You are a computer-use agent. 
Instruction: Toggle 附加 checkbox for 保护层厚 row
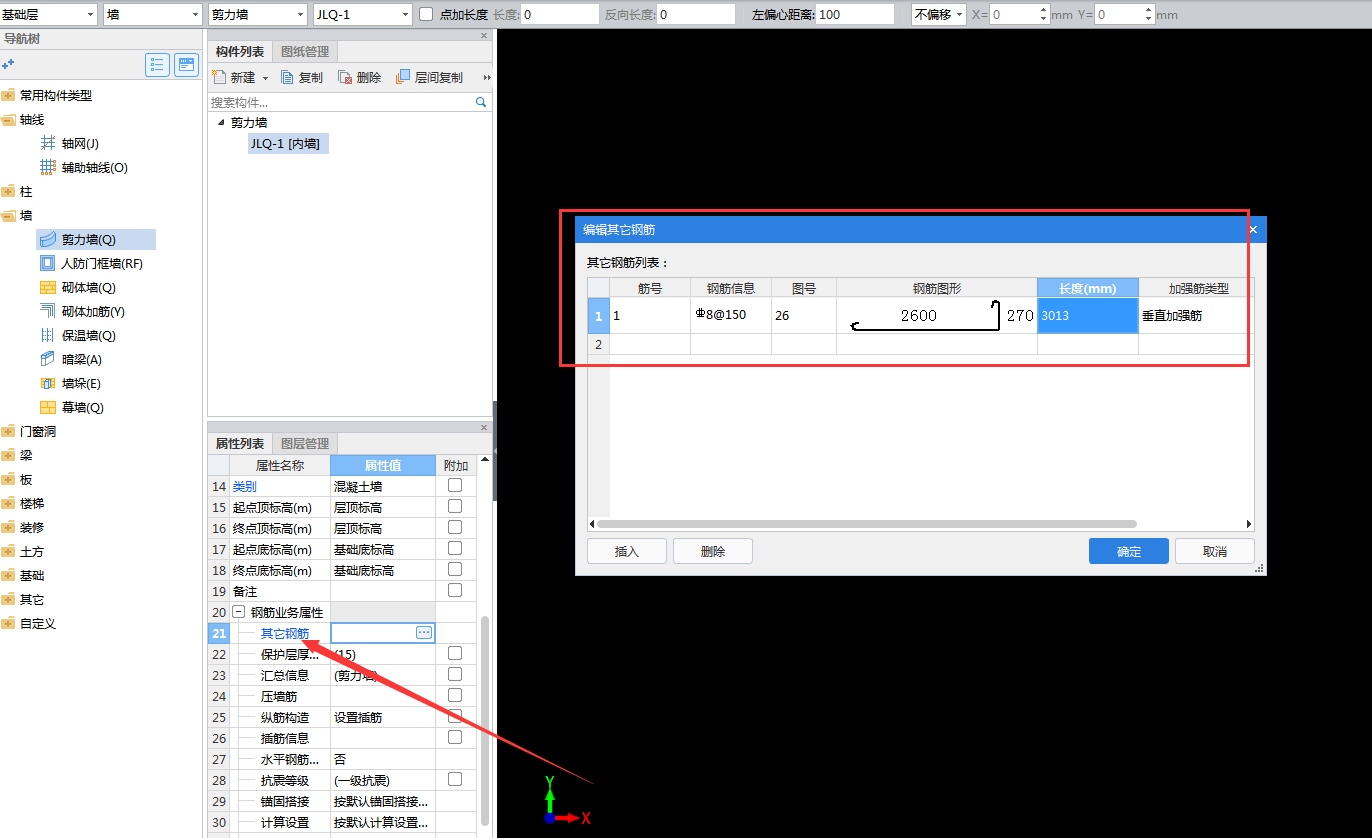coord(455,653)
